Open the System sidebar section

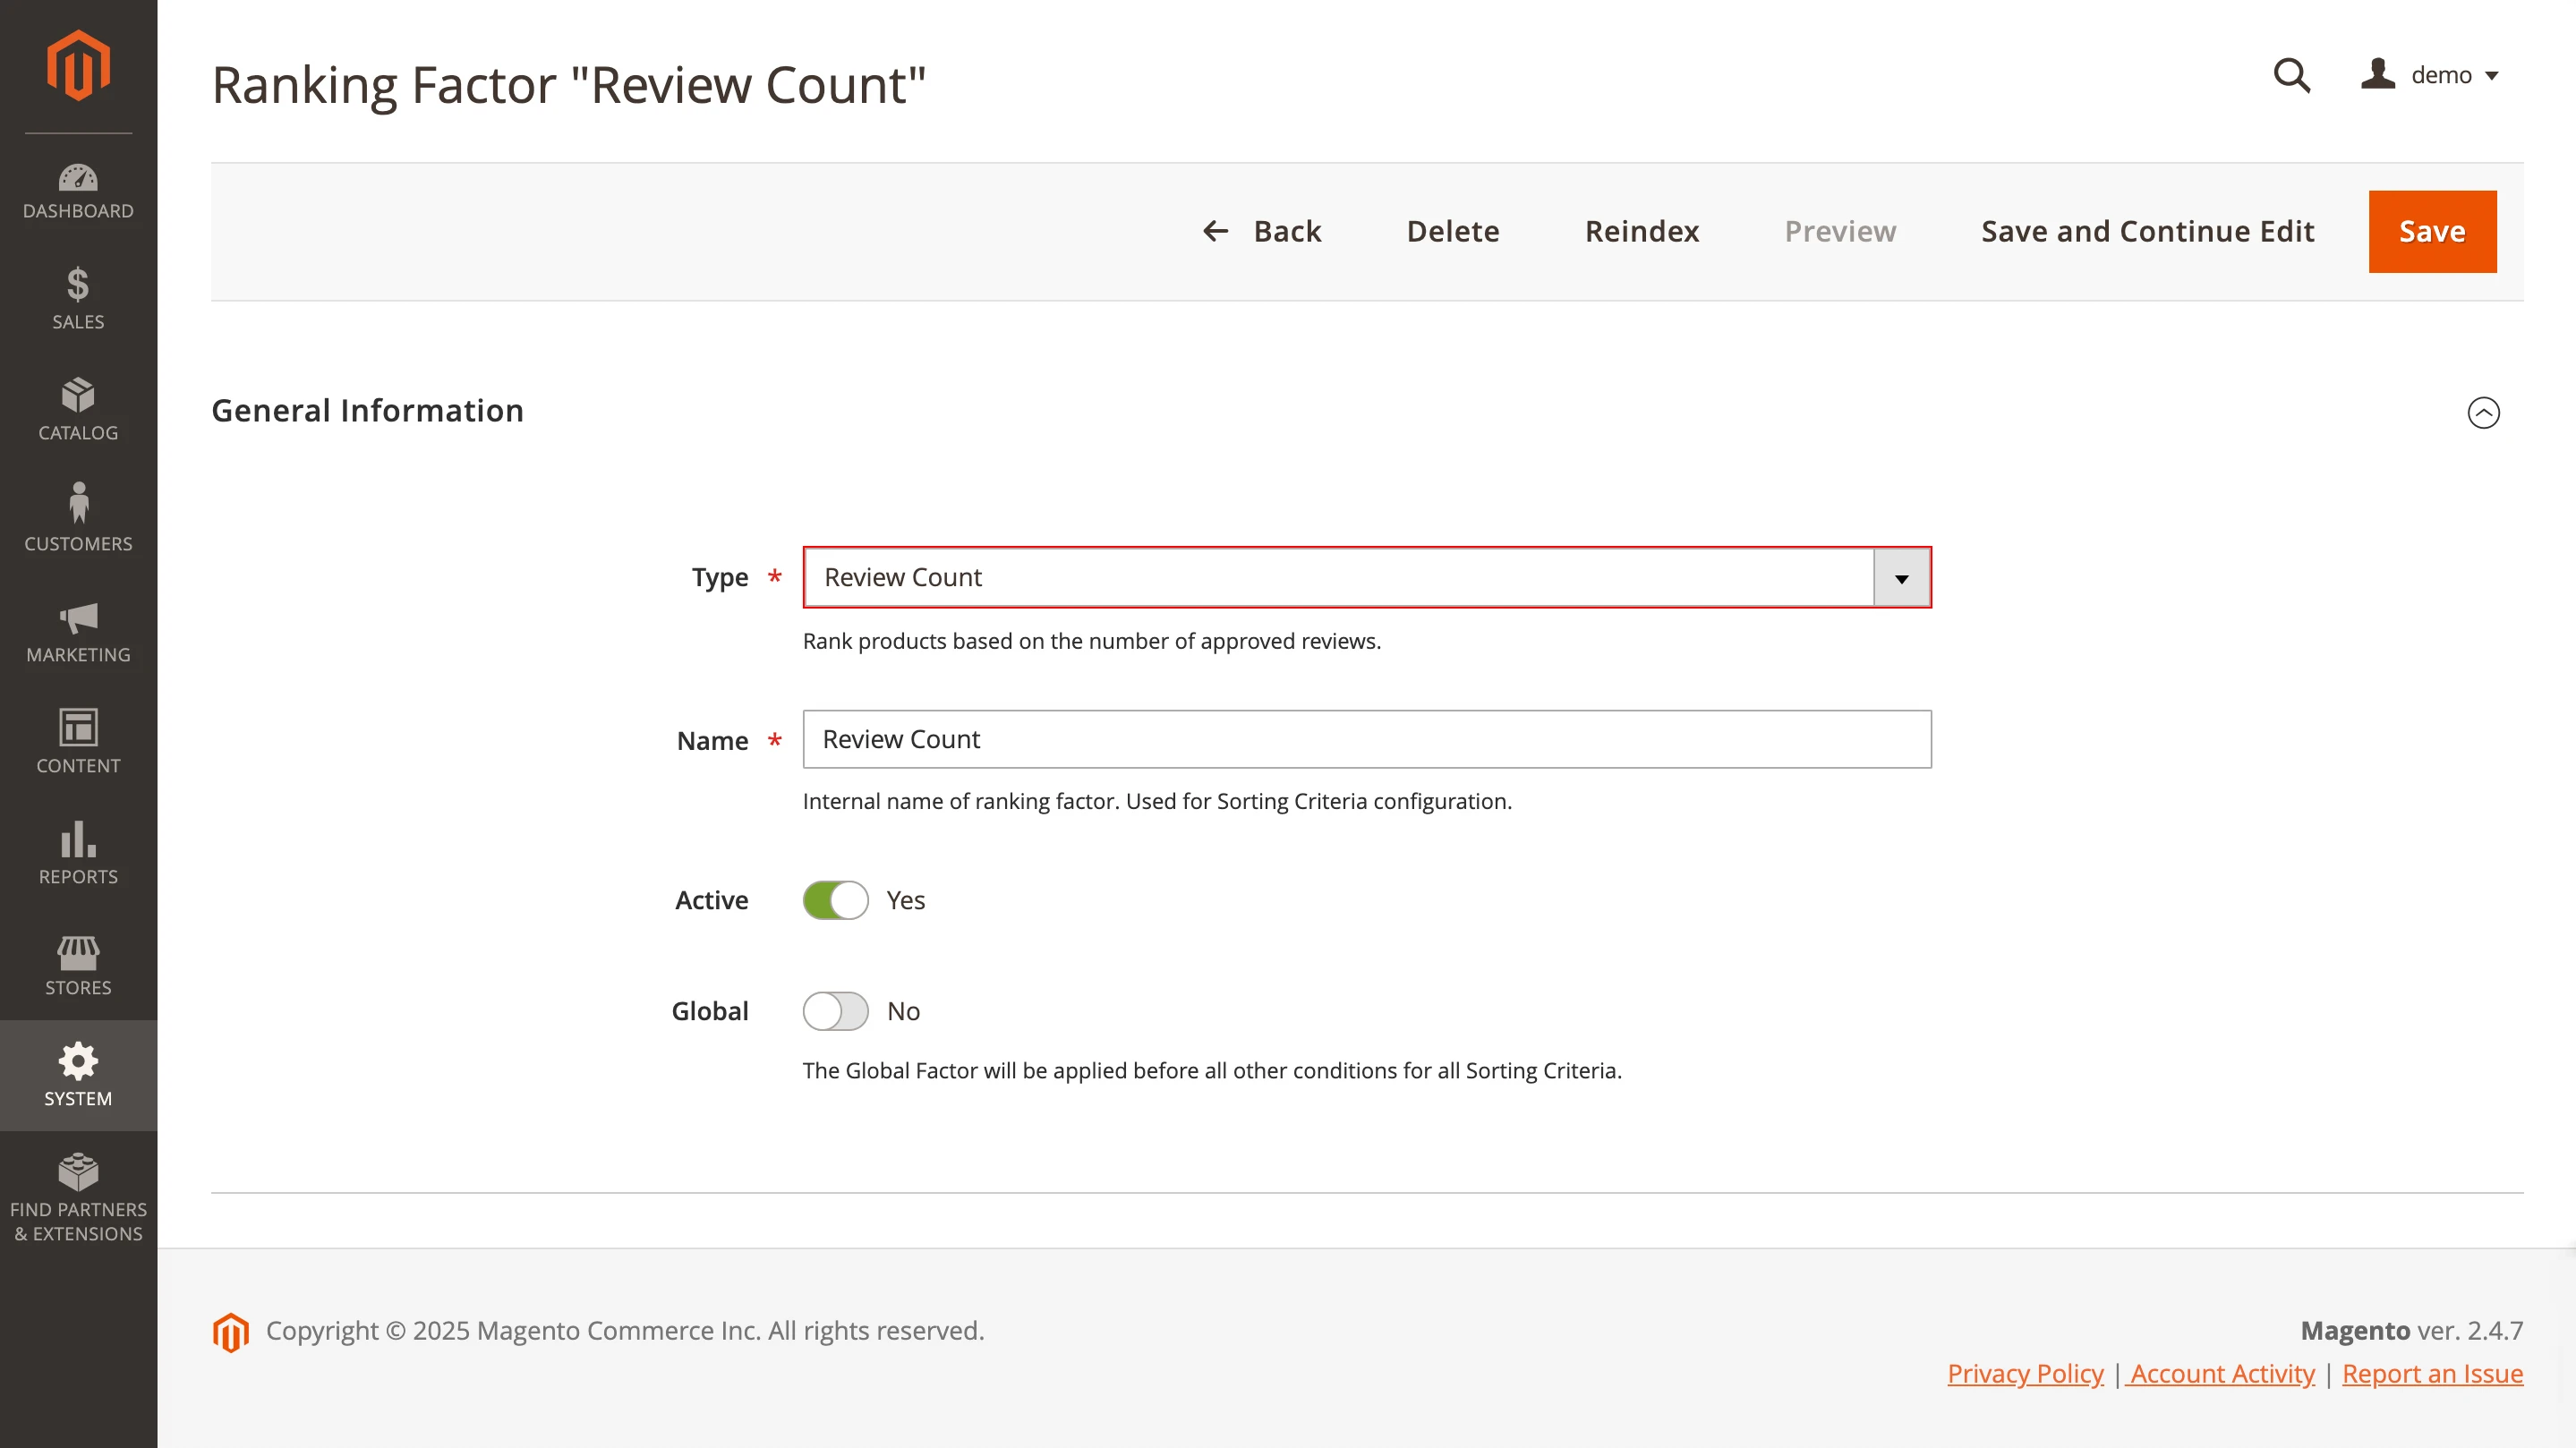[78, 1076]
